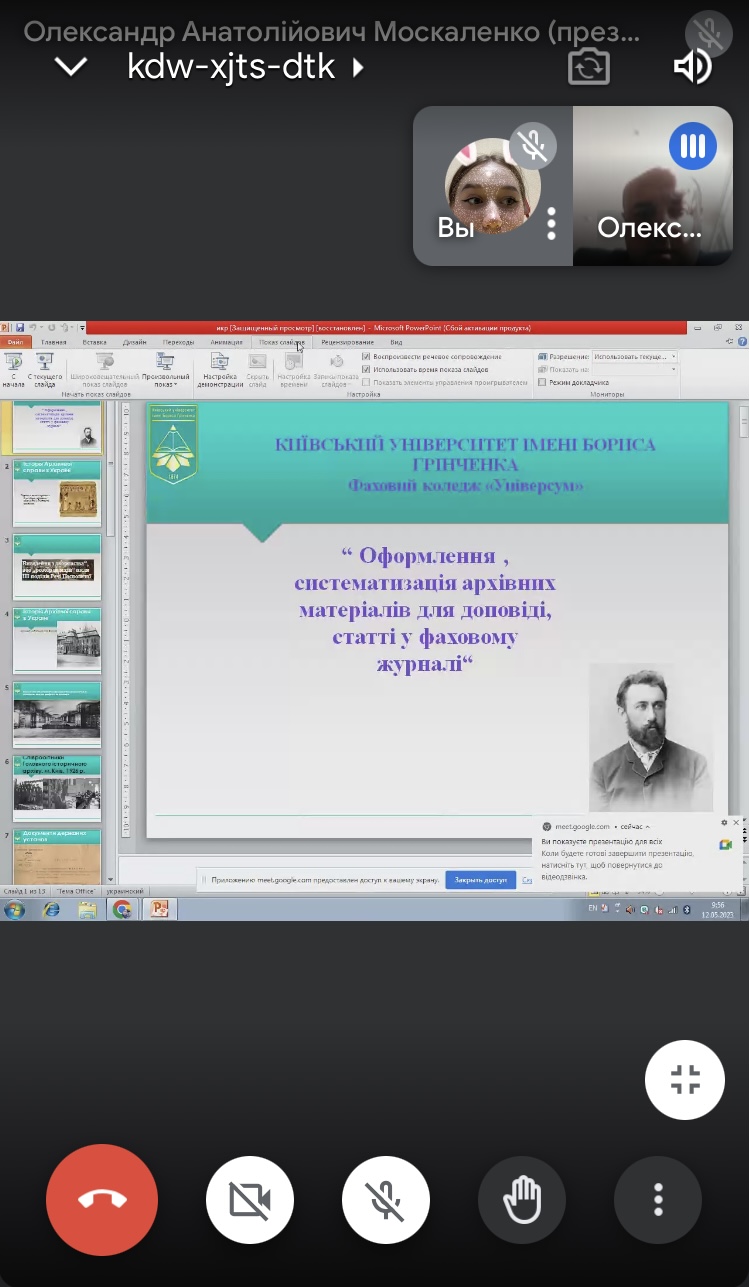The height and width of the screenshot is (1287, 749).
Task: Click the Chrome icon in Windows taskbar
Action: click(x=122, y=909)
